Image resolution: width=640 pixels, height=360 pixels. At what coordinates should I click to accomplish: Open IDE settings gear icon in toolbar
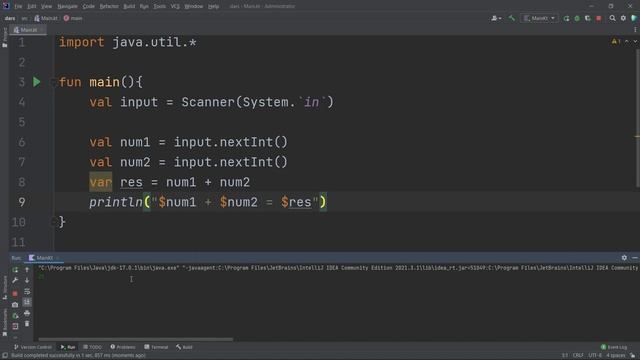pyautogui.click(x=623, y=18)
